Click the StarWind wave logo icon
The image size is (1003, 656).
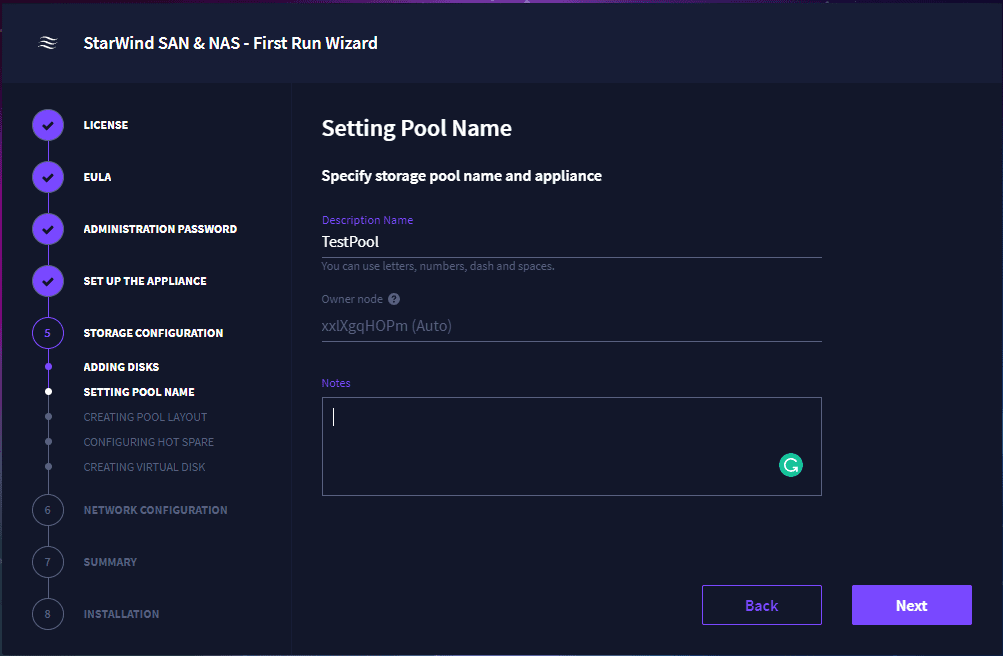click(48, 43)
